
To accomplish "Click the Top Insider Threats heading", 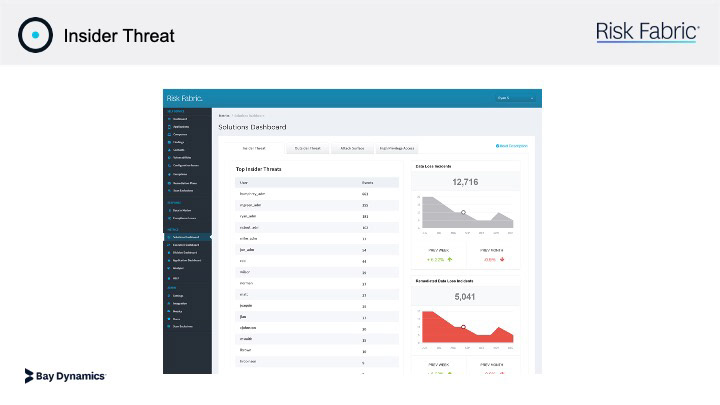I will [259, 169].
